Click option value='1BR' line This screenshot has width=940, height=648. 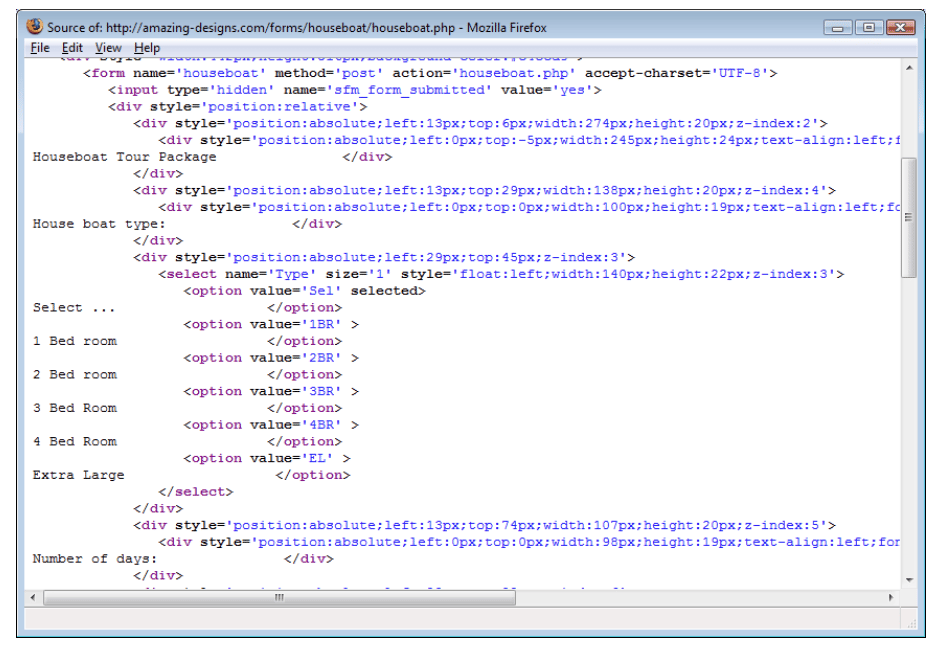[x=271, y=325]
